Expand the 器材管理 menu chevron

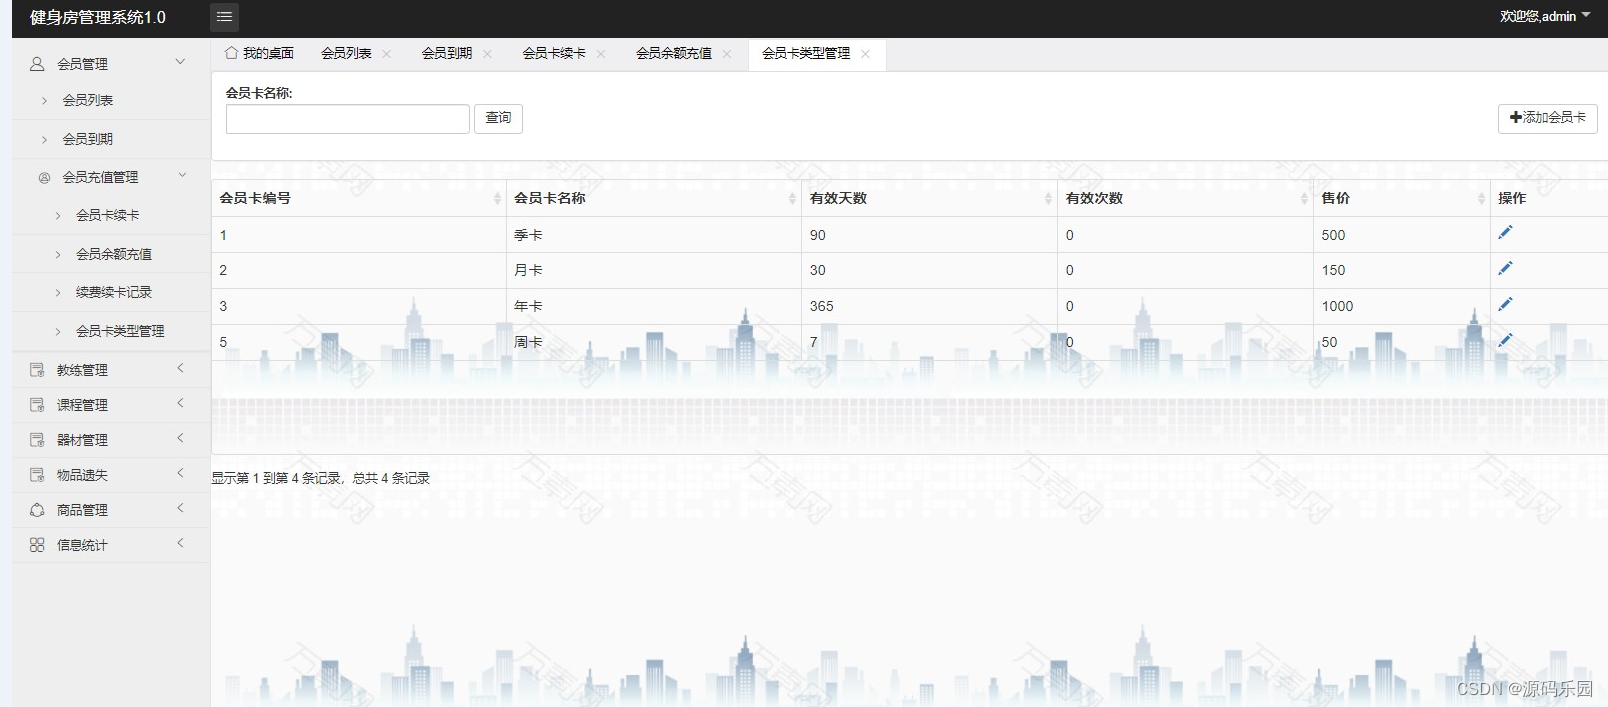180,438
